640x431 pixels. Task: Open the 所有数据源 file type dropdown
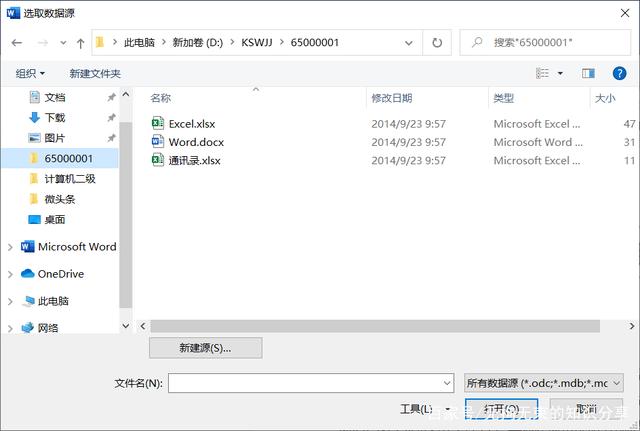click(543, 383)
